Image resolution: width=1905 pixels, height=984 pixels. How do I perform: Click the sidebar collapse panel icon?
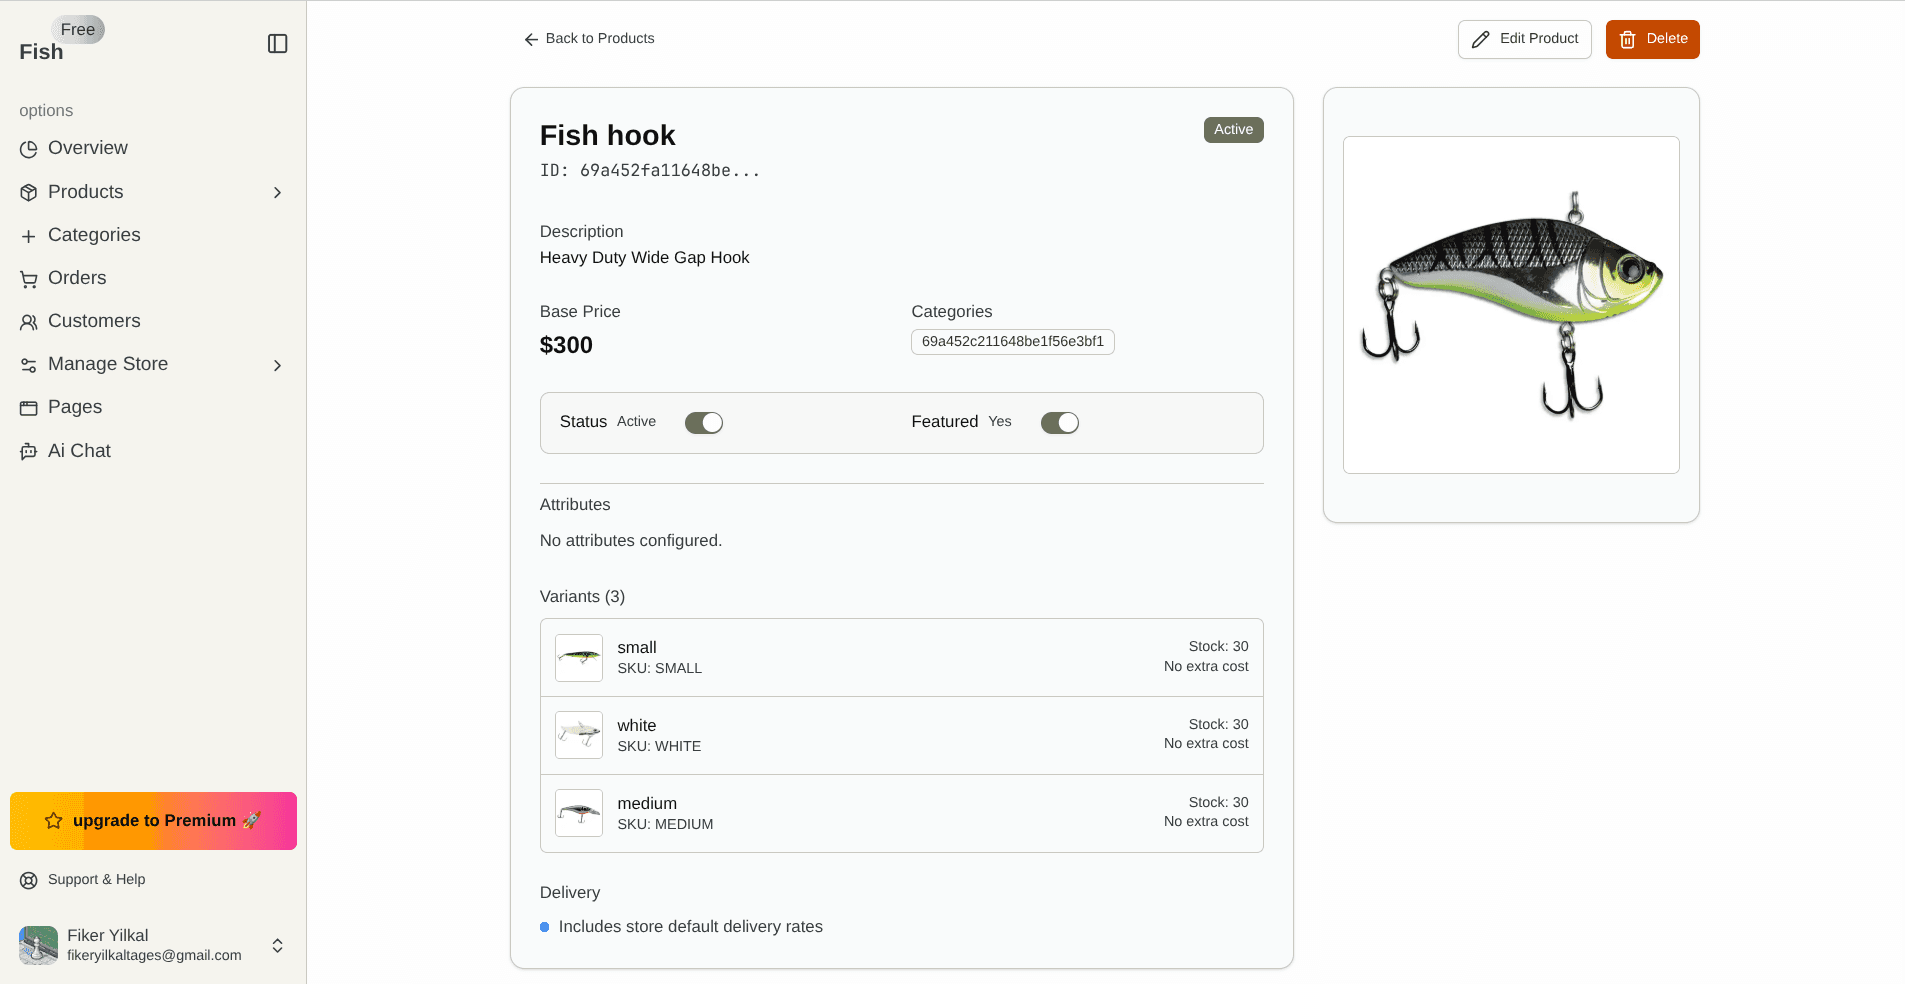pos(277,43)
